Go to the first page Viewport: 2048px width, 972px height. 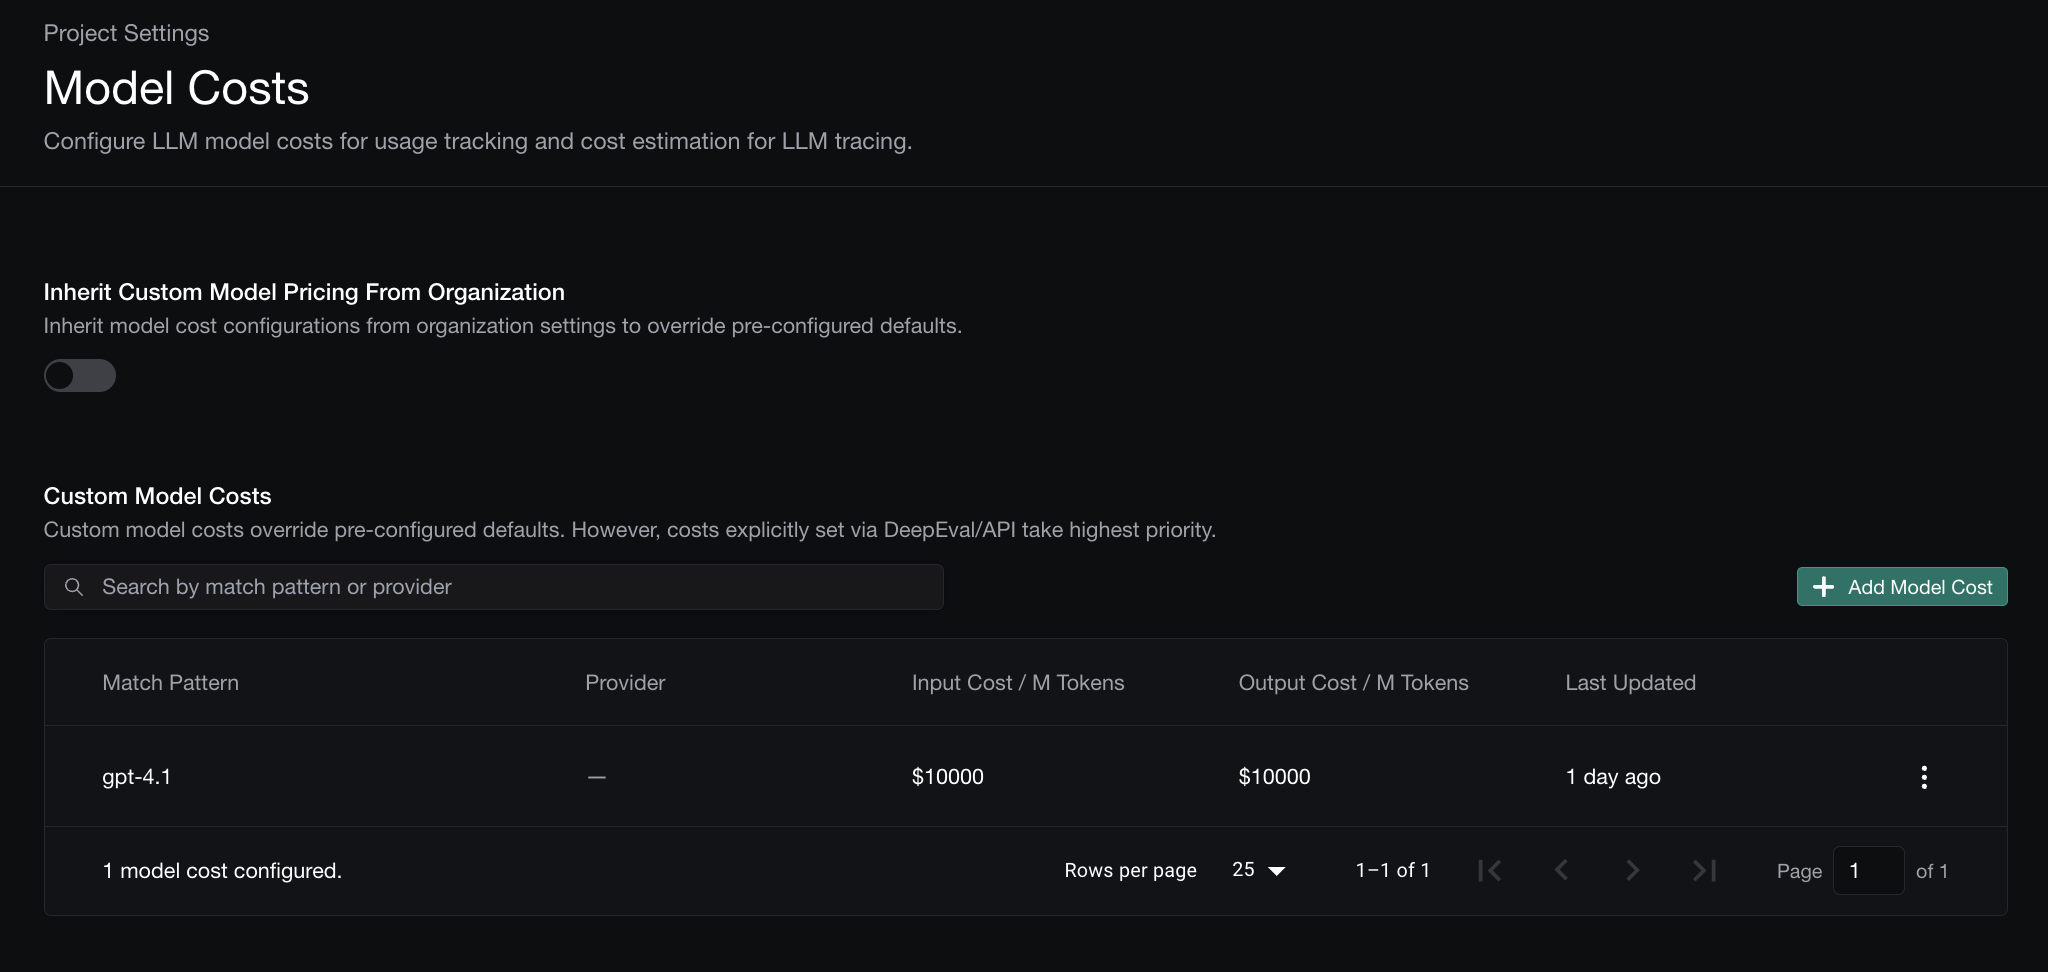coord(1490,871)
